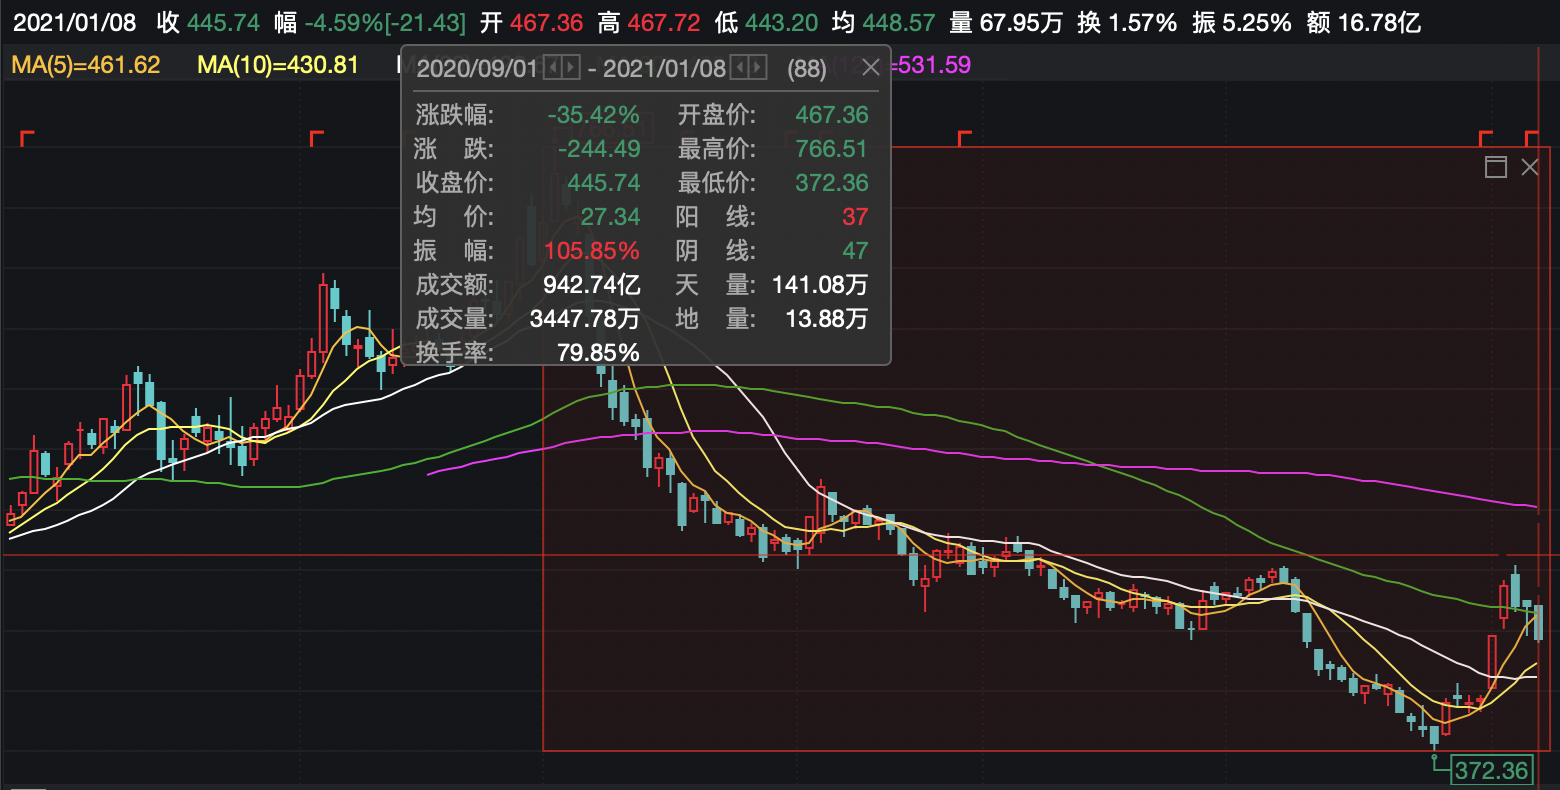
Task: Click the (88) period count in popup
Action: 806,68
